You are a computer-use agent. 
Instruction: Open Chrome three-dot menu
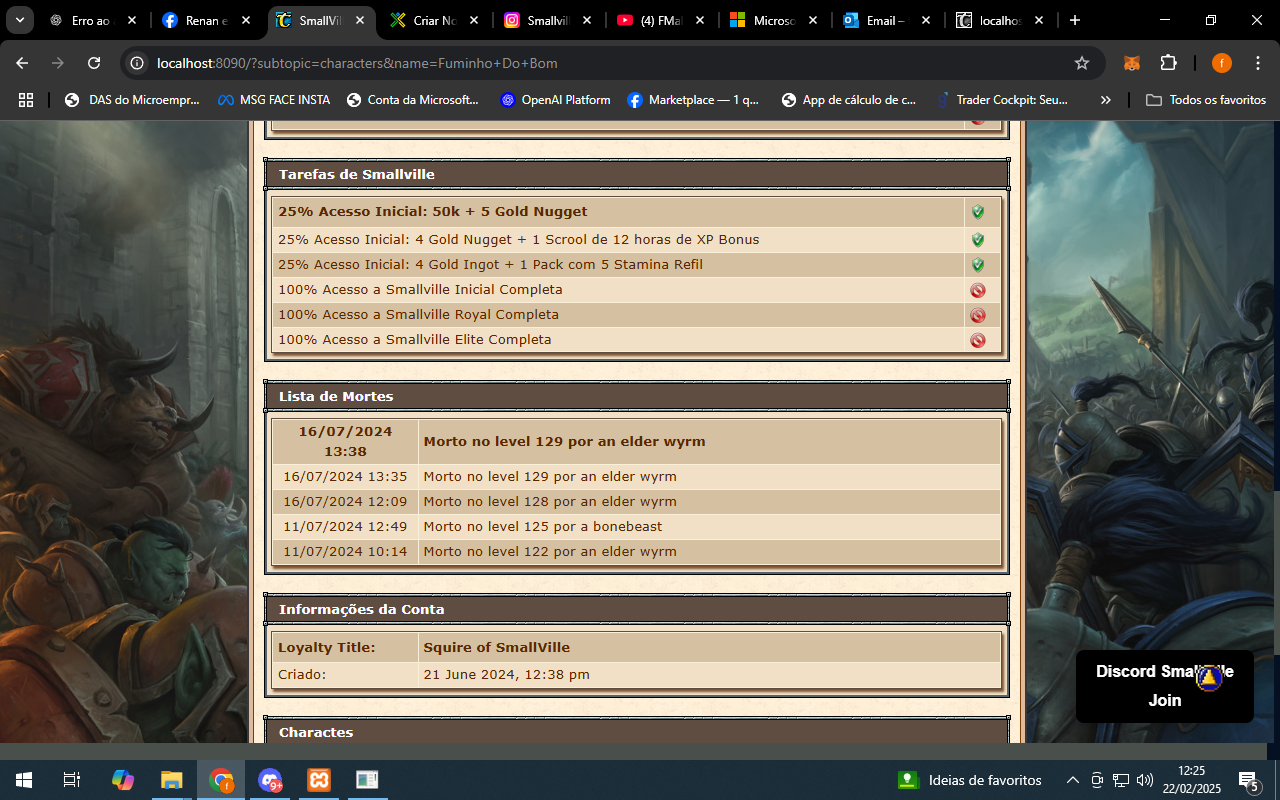1258,63
